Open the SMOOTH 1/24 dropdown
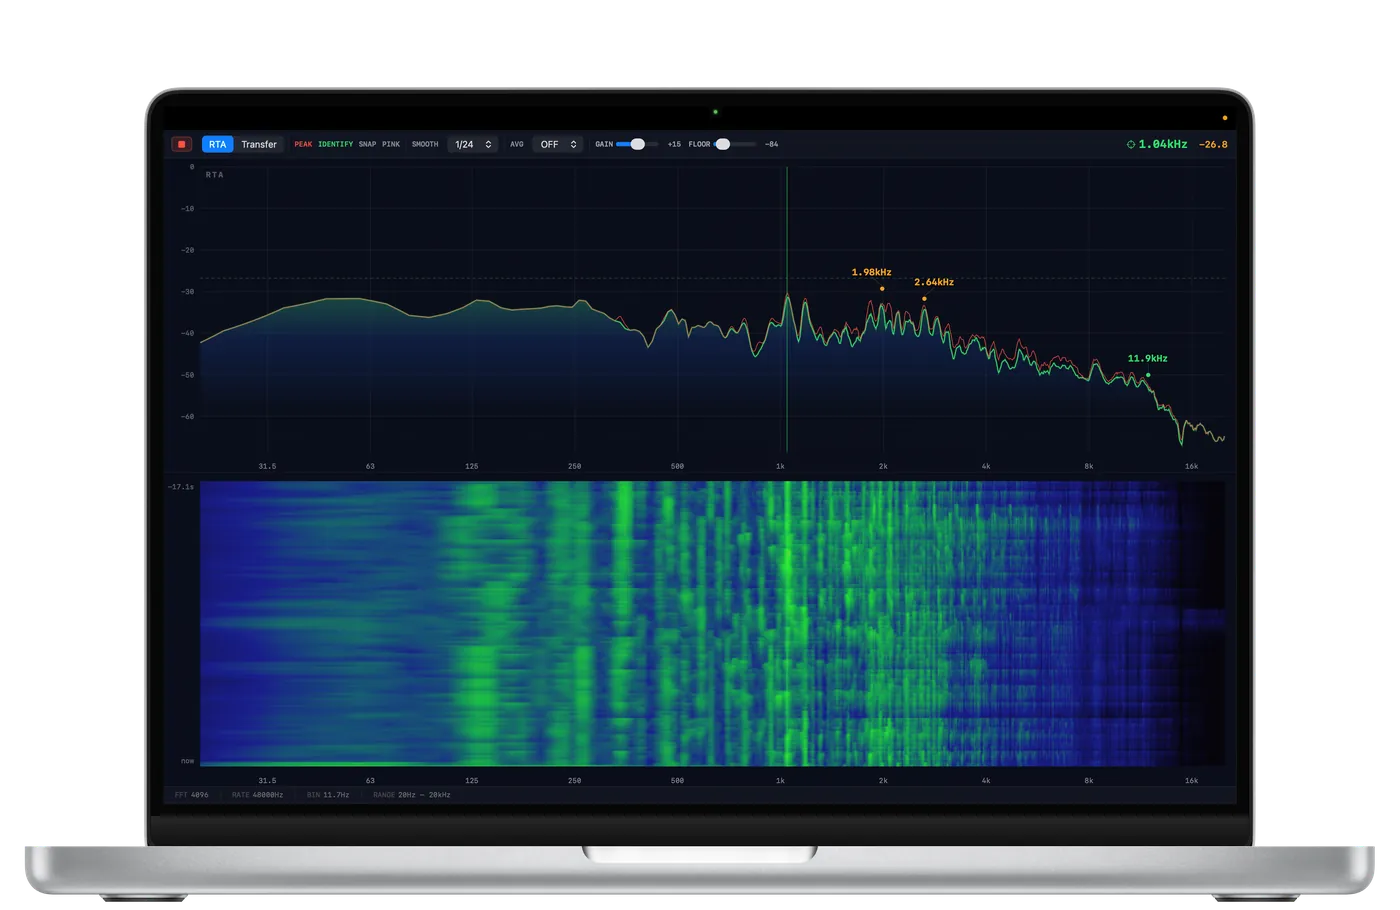The width and height of the screenshot is (1400, 910). 472,144
